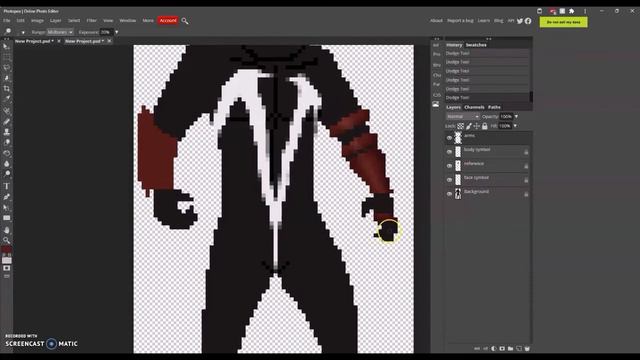Open the Report a bug link
The image size is (640, 360).
point(460,20)
